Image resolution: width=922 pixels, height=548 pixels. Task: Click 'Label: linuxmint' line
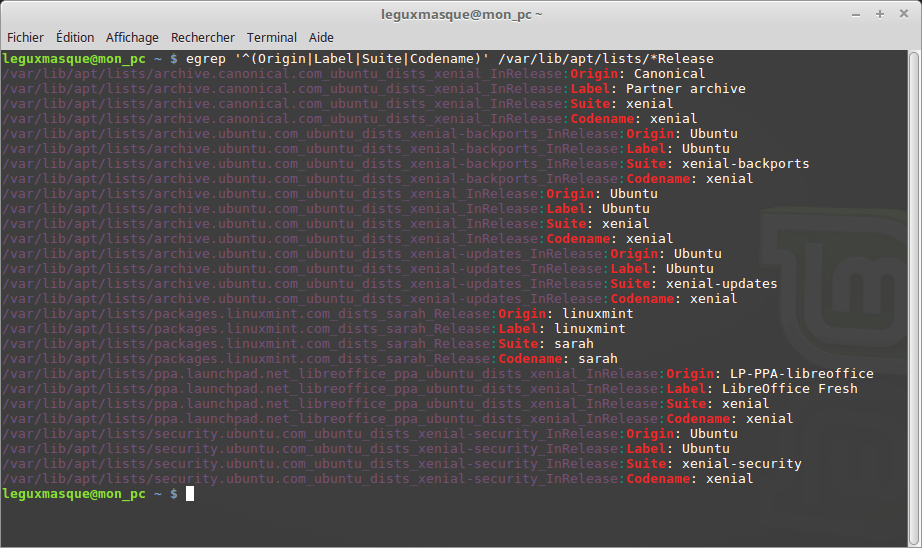(x=314, y=329)
